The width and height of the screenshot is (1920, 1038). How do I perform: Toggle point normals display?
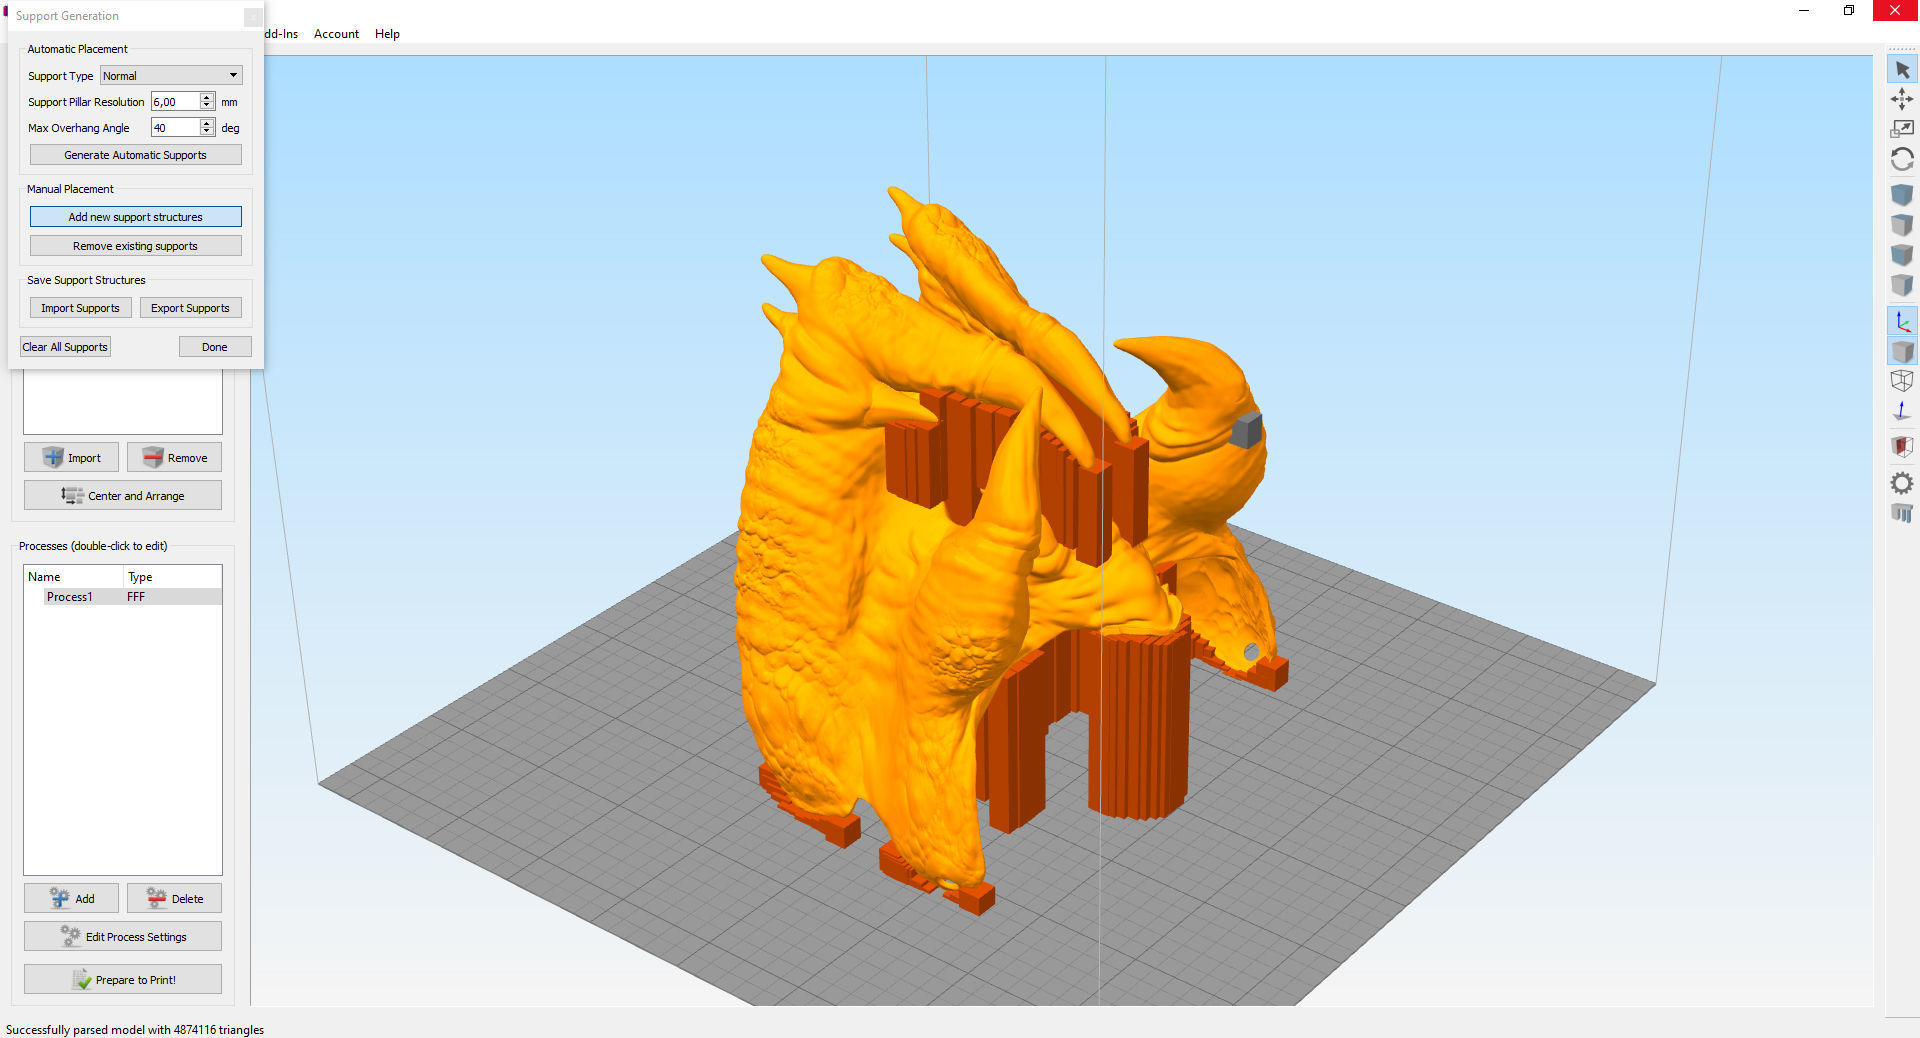click(1902, 410)
